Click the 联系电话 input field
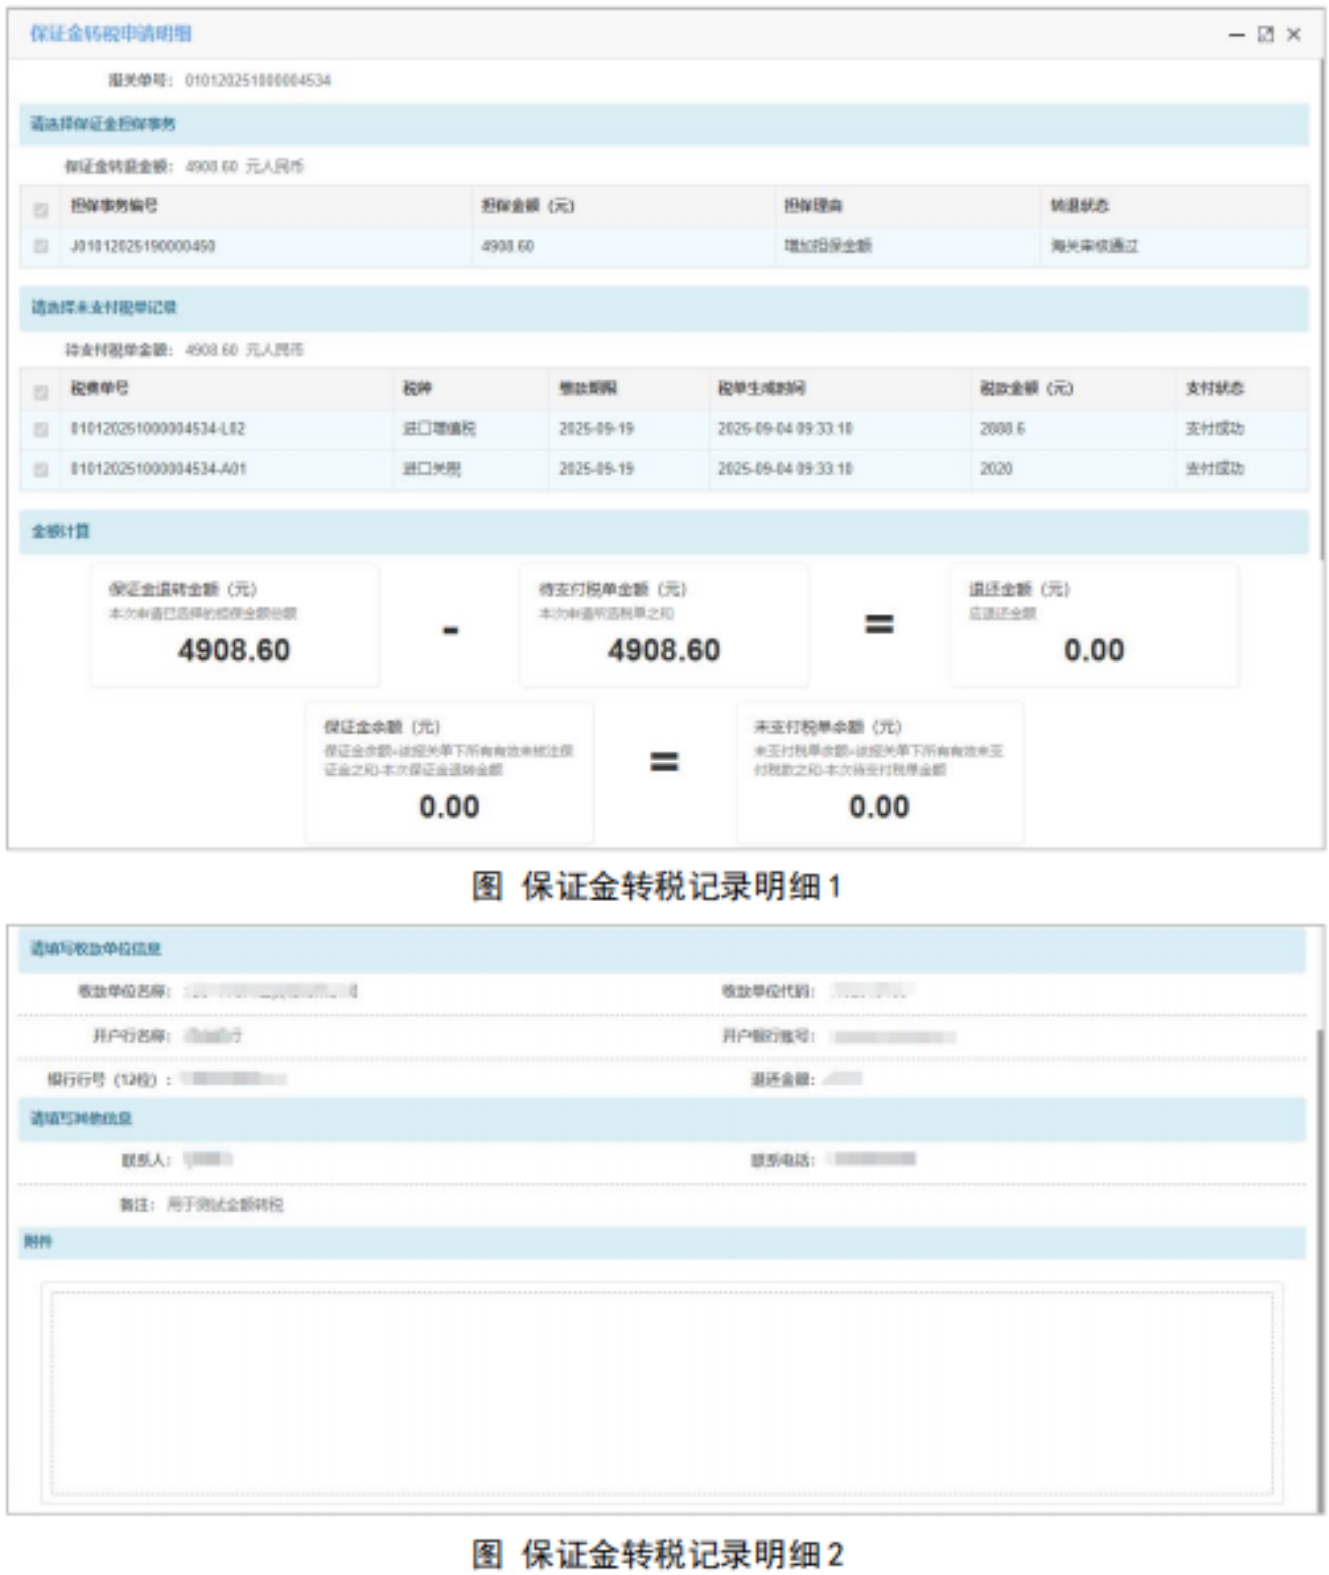Screen dimensions: 1329x1575 875,1159
